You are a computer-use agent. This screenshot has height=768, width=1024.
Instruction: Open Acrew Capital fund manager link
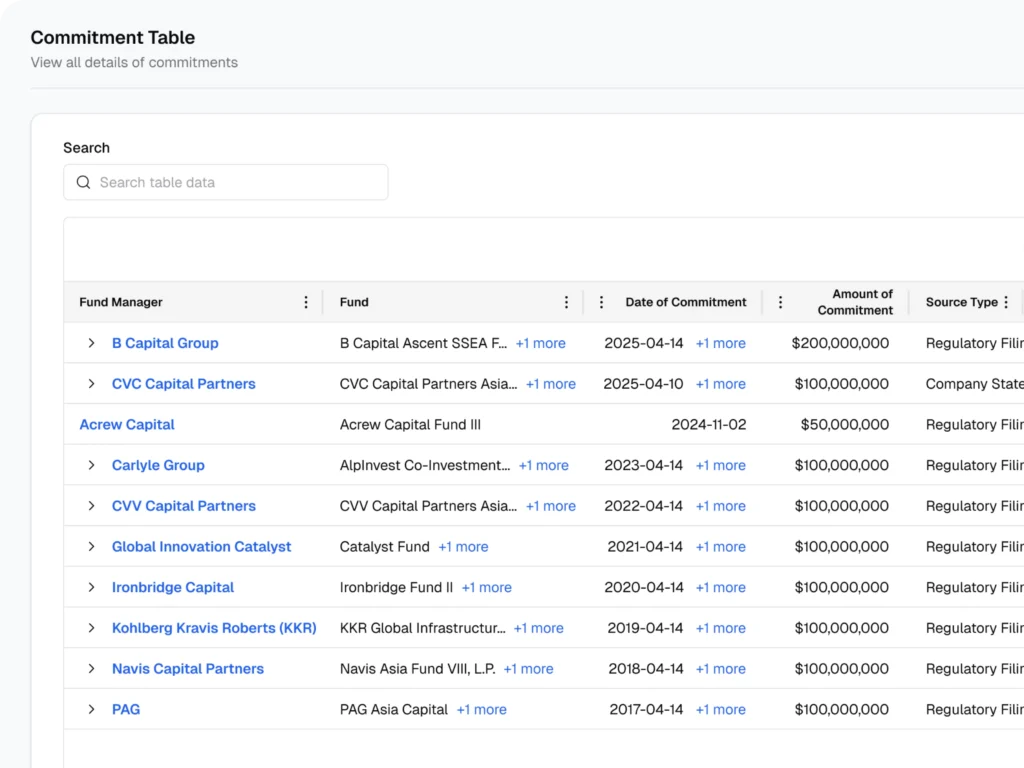coord(127,425)
